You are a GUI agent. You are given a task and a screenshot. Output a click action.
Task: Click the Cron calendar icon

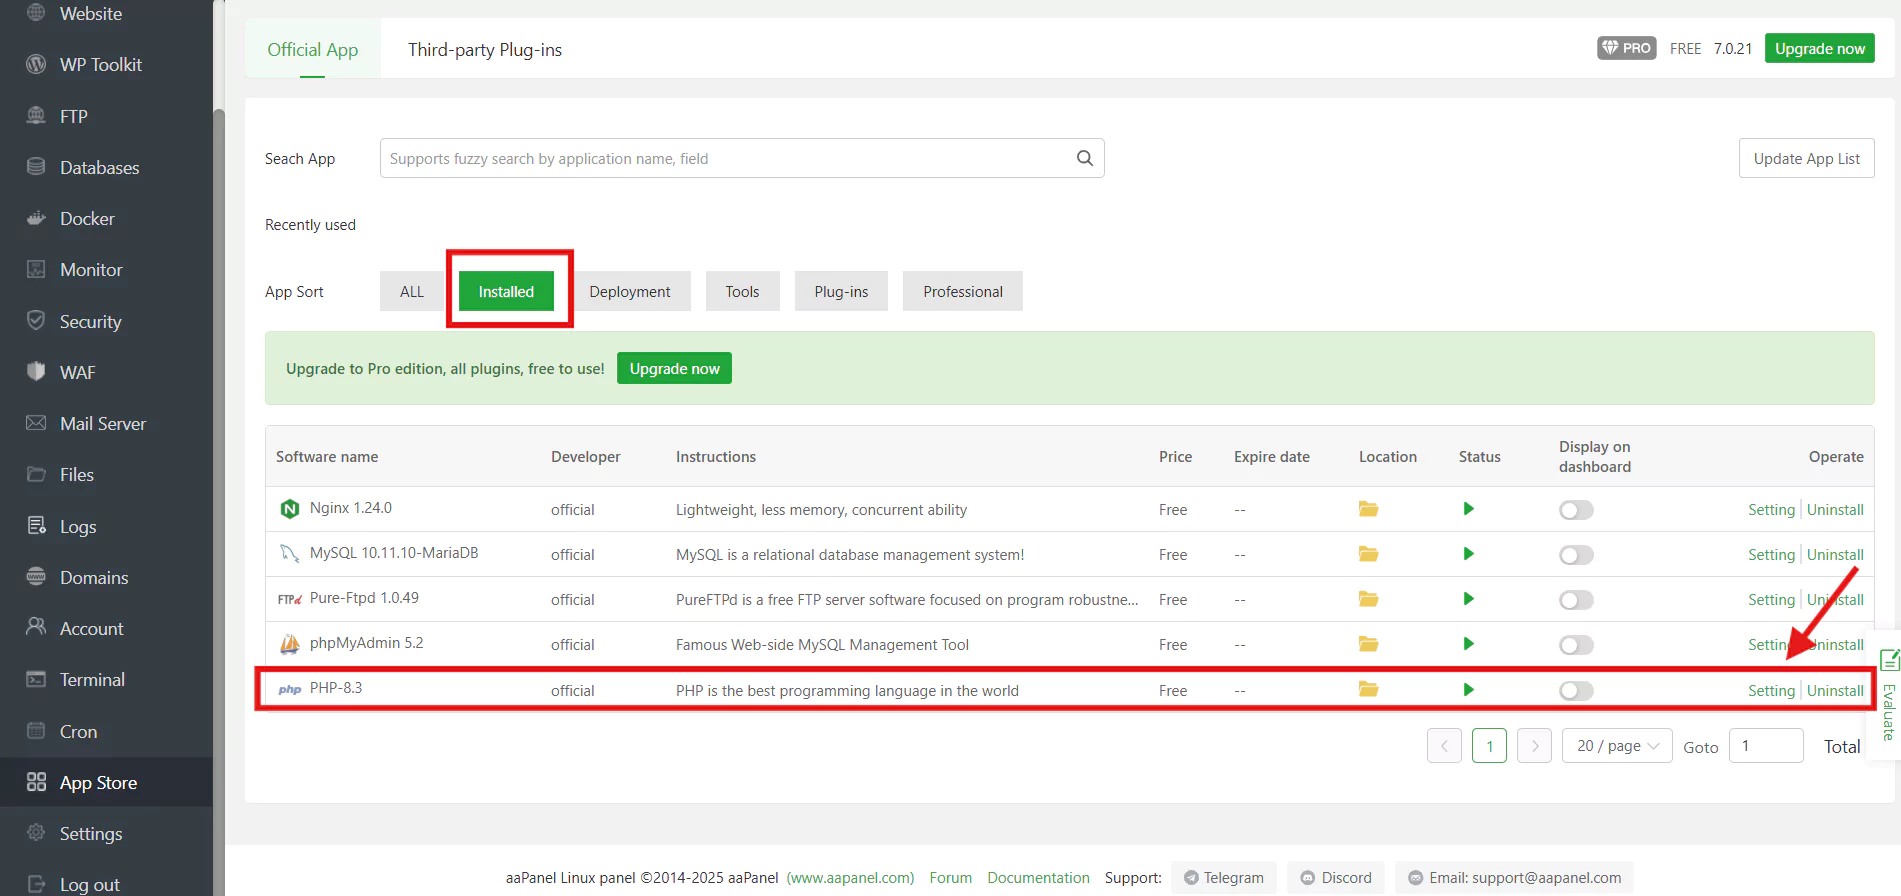pos(36,731)
